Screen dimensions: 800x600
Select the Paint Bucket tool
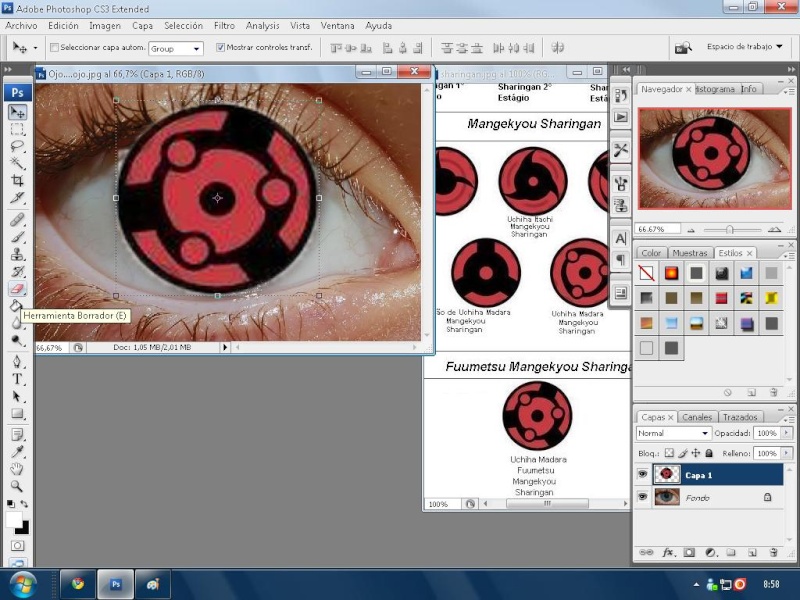point(16,306)
